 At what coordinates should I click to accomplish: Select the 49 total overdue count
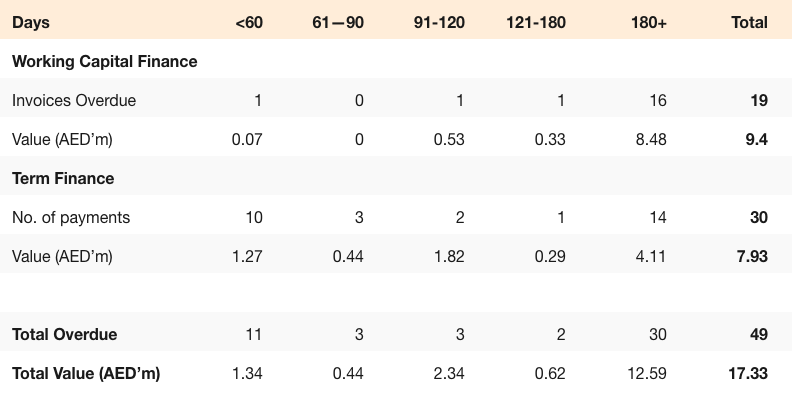coord(759,334)
